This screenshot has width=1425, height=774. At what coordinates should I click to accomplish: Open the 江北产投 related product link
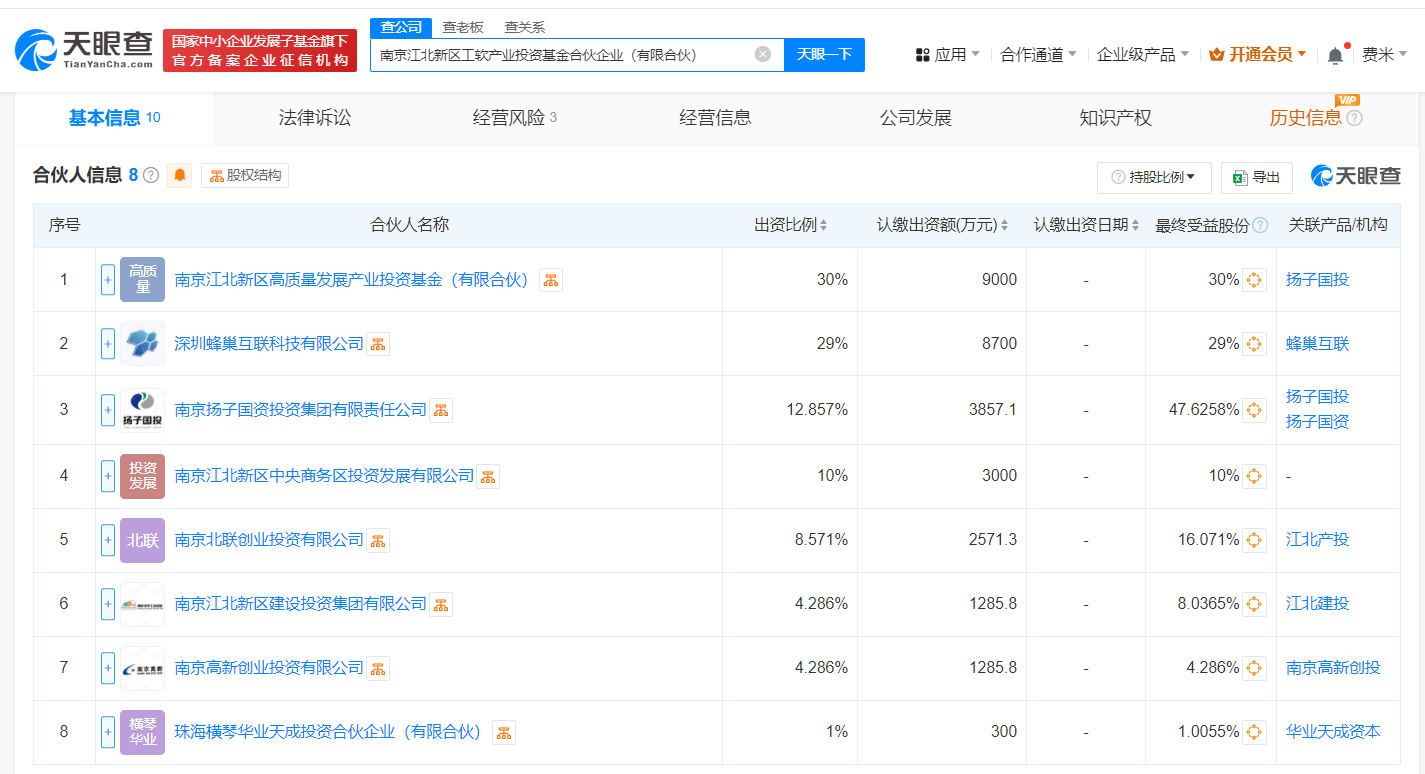tap(1317, 540)
